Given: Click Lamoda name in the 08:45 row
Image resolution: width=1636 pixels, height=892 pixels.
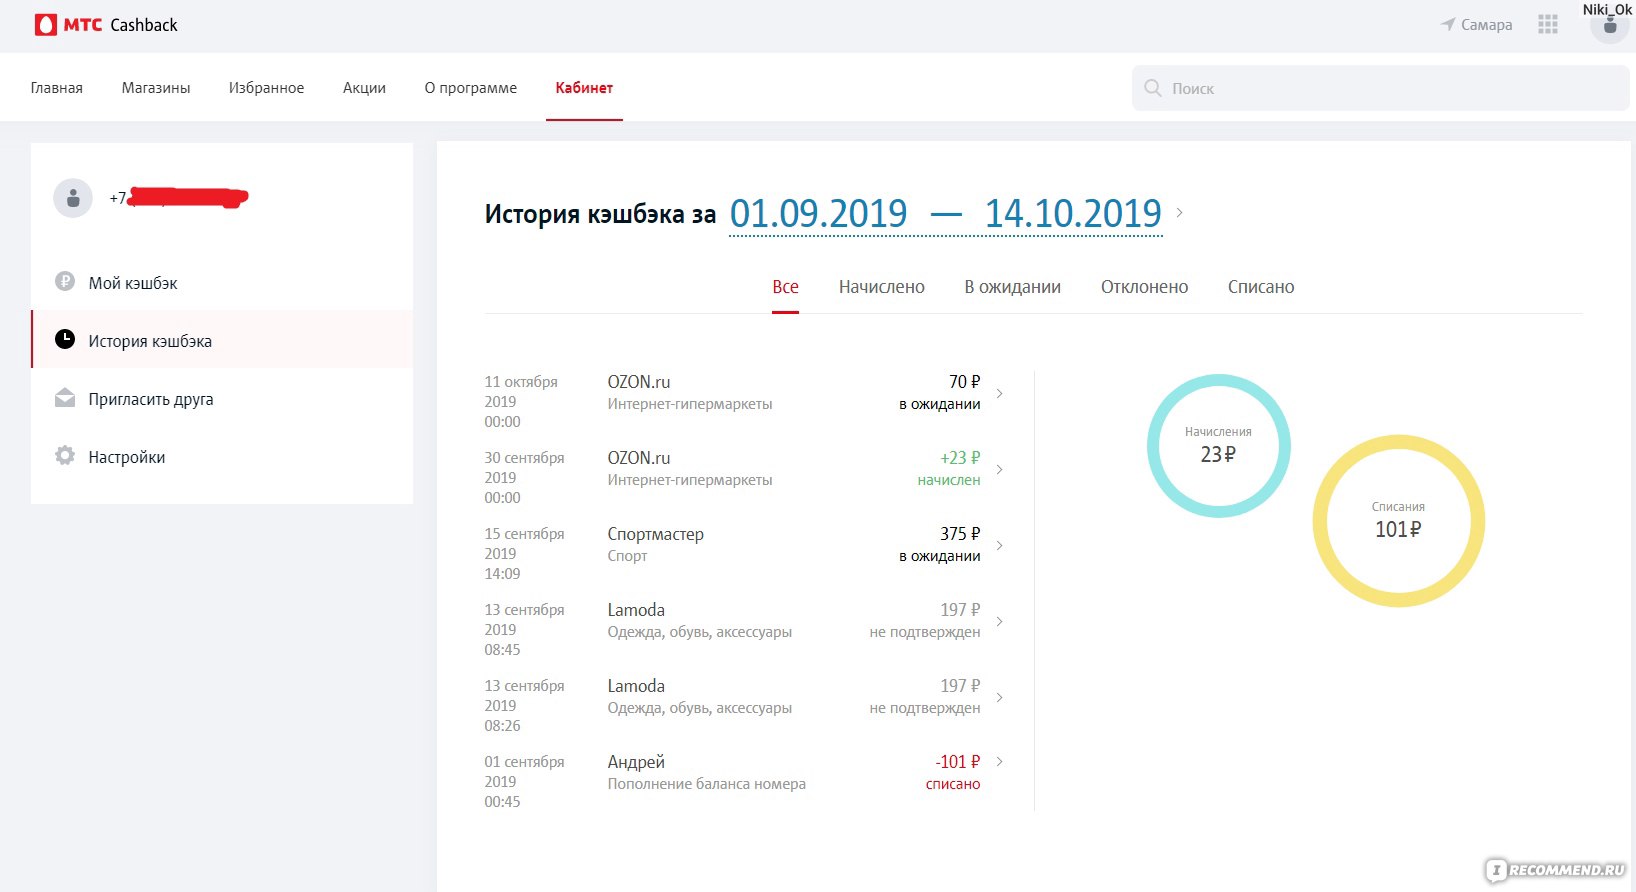Looking at the screenshot, I should [636, 610].
